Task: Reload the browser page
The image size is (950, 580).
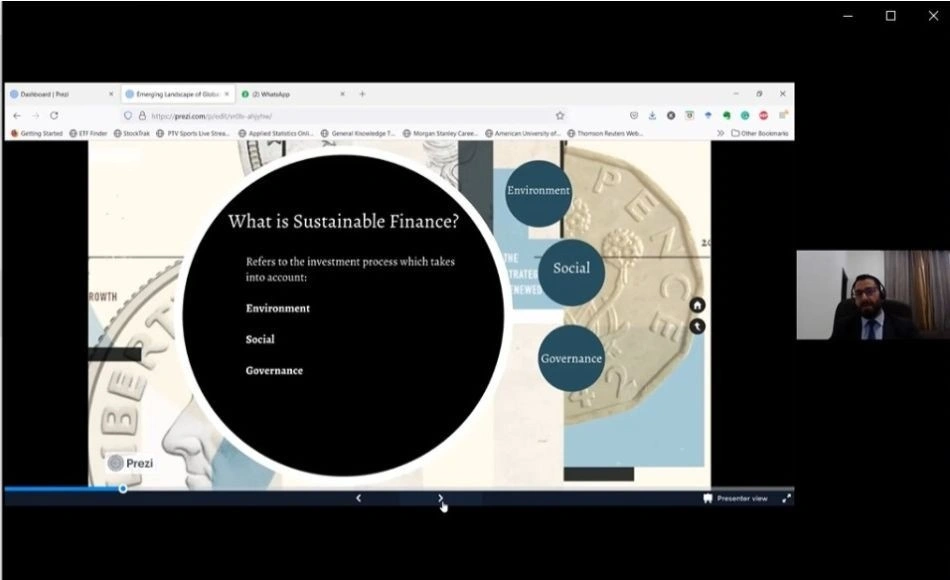Action: point(54,115)
